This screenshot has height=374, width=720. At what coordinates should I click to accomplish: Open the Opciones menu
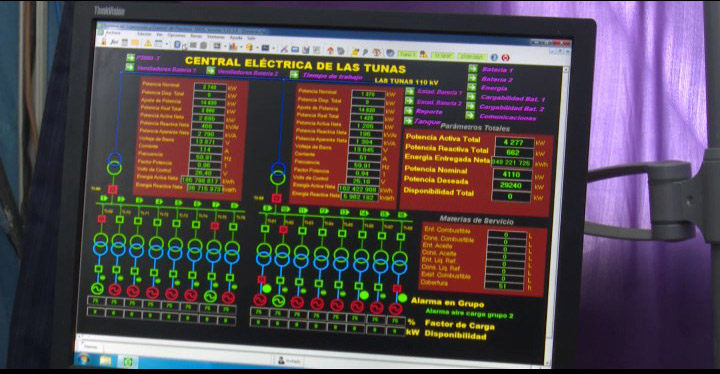[x=176, y=35]
